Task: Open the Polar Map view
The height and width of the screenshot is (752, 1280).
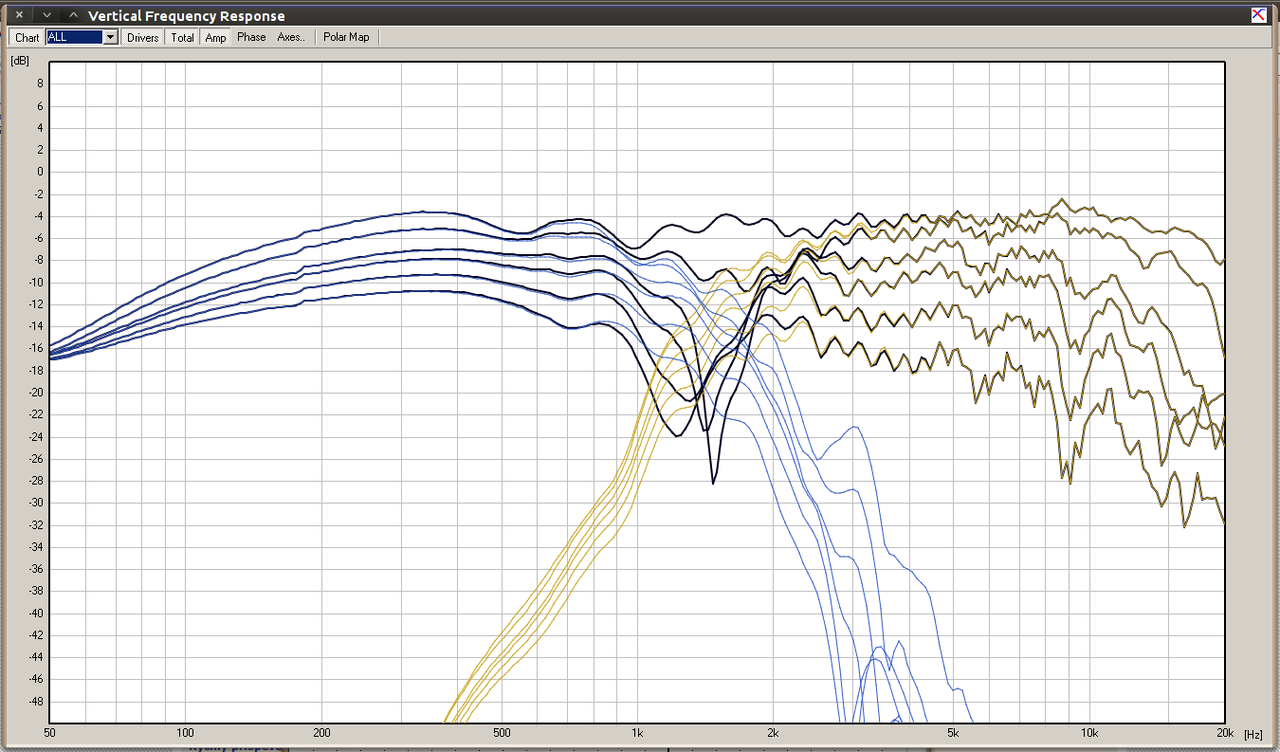Action: [x=346, y=37]
